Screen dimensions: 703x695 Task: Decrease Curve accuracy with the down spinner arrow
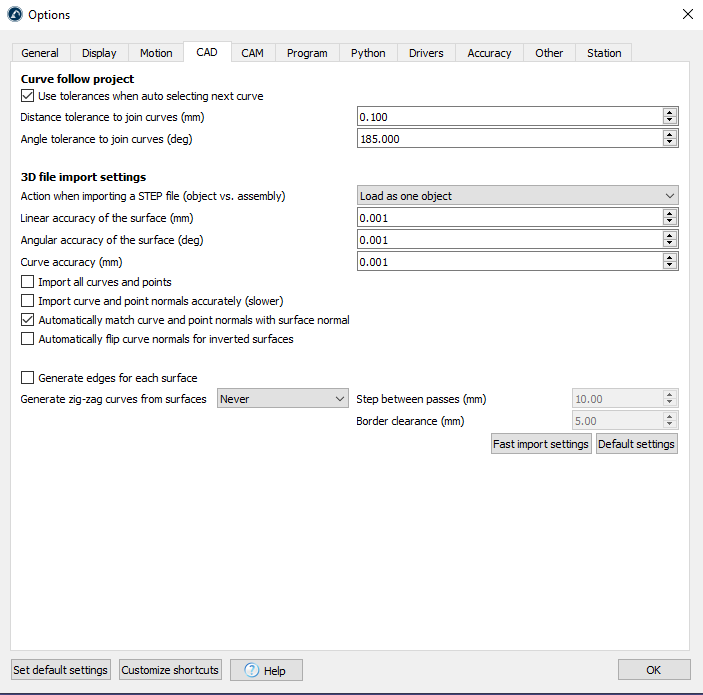[670, 266]
